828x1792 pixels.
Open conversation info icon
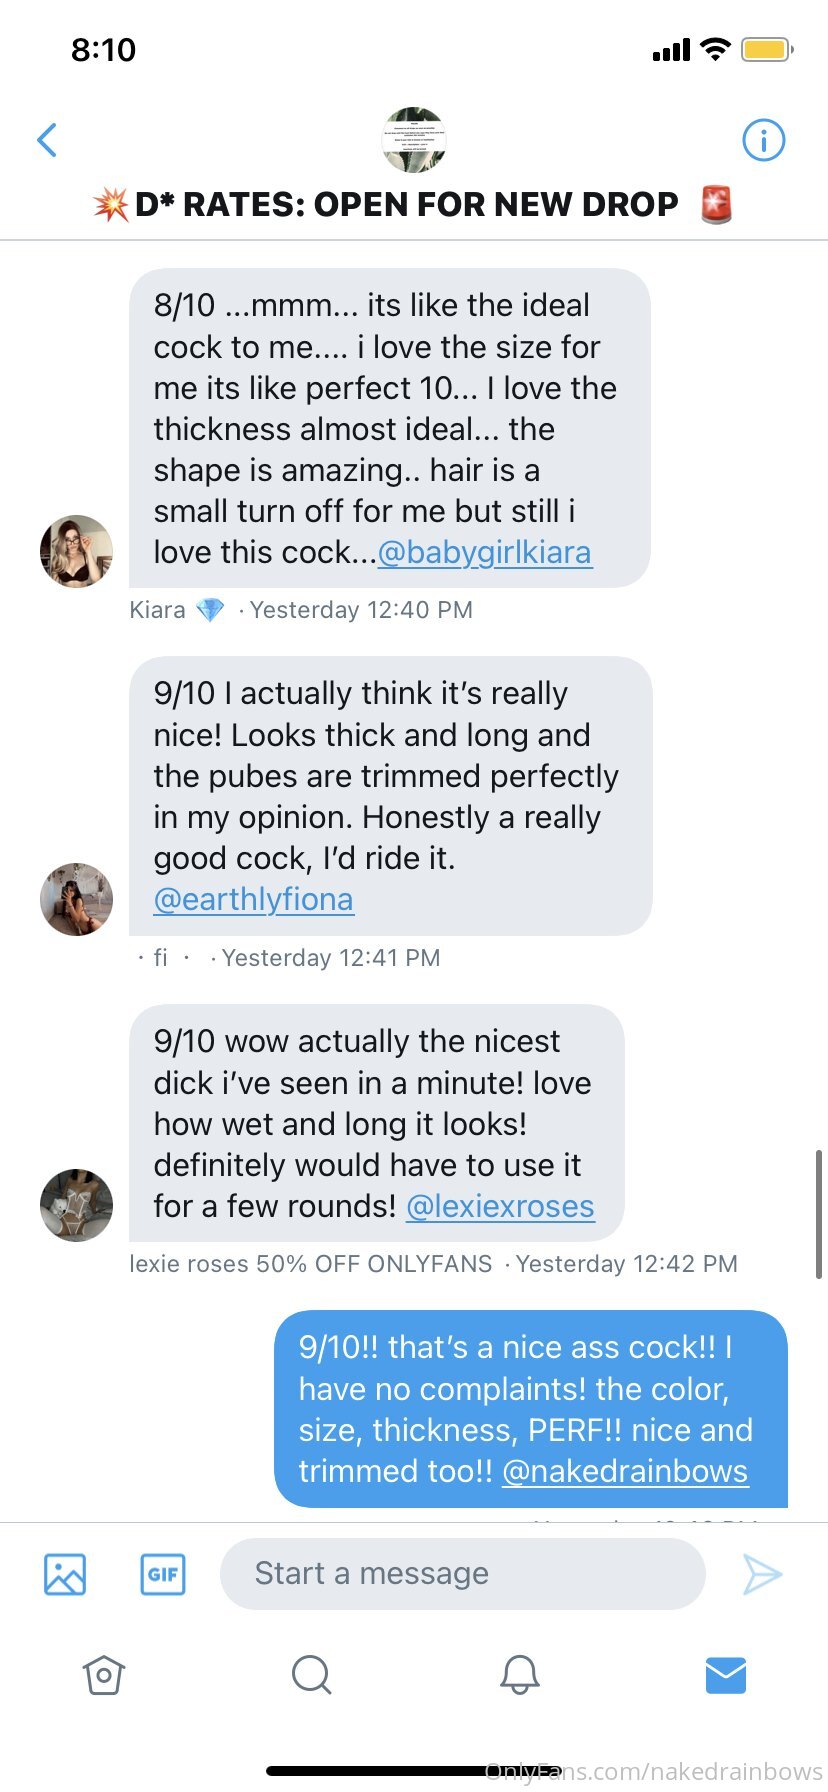point(764,140)
